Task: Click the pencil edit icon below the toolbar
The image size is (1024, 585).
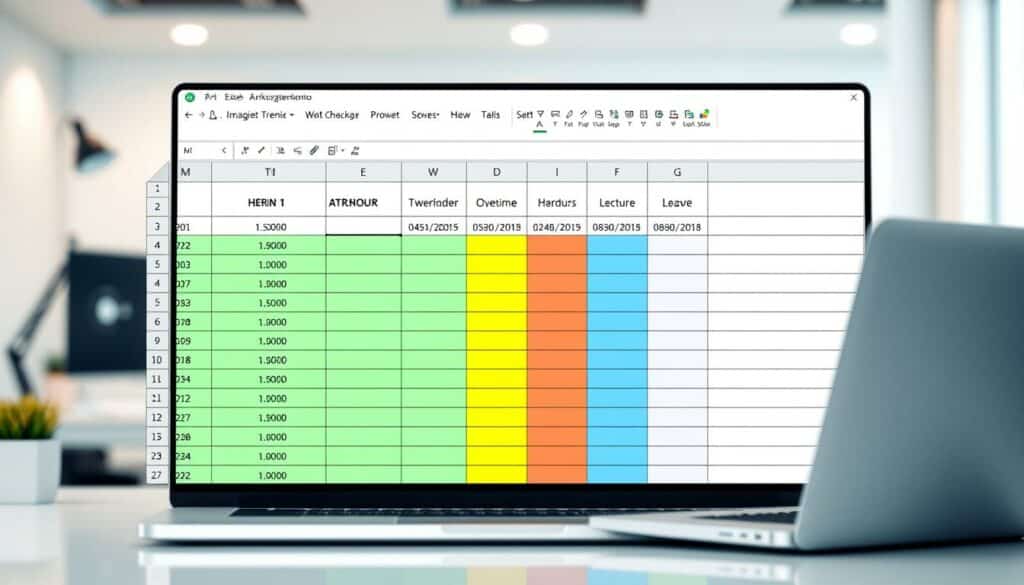Action: pyautogui.click(x=261, y=151)
